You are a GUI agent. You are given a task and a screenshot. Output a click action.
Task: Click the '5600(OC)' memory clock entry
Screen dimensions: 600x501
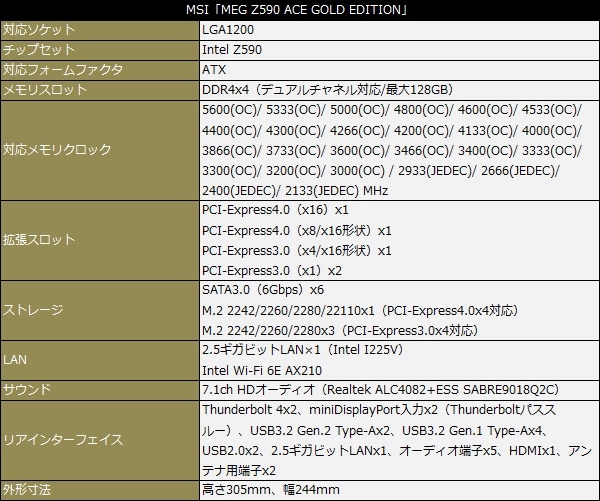point(231,110)
